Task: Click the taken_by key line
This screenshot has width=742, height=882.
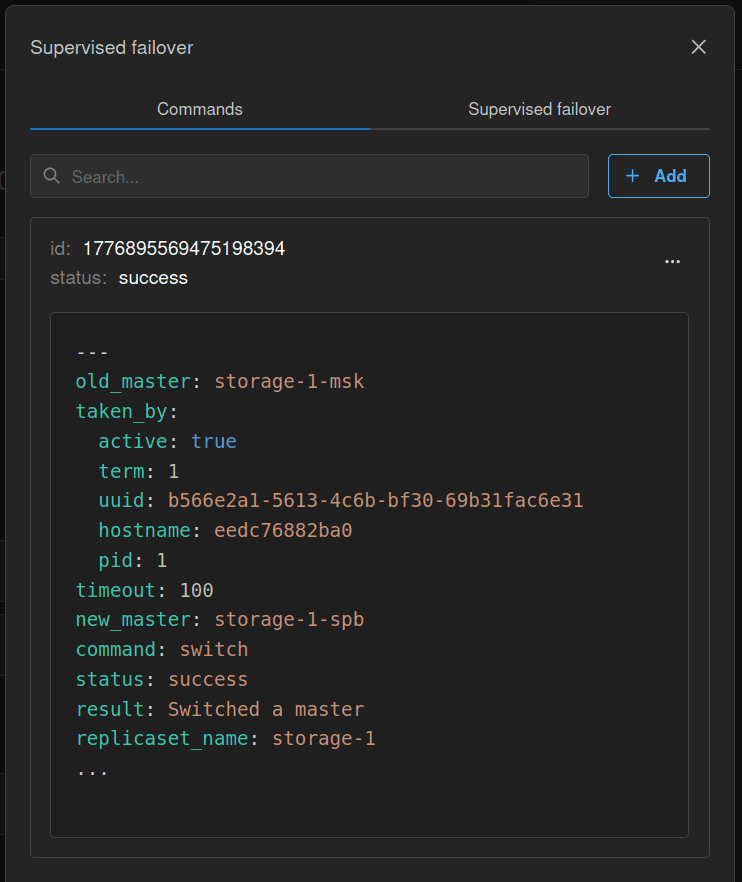Action: tap(127, 411)
